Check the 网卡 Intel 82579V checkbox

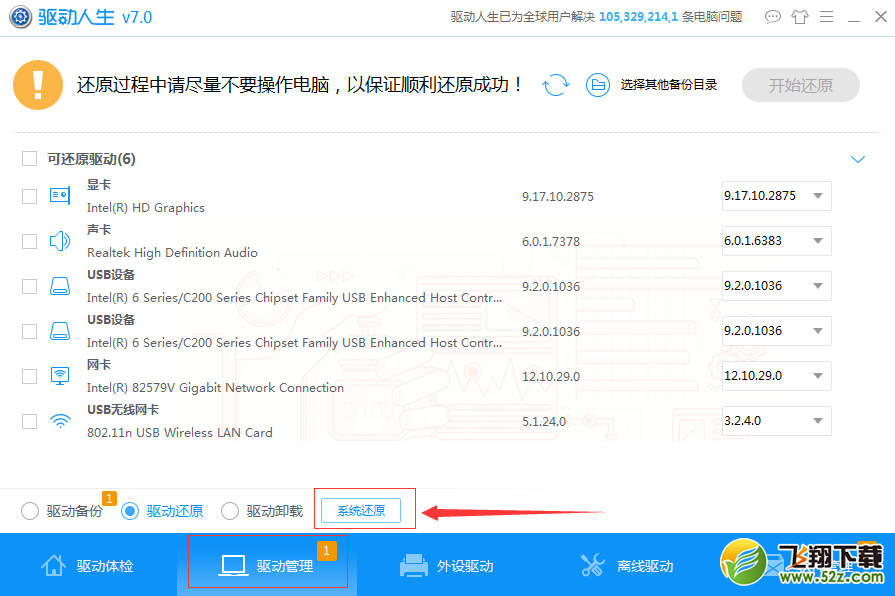click(29, 376)
